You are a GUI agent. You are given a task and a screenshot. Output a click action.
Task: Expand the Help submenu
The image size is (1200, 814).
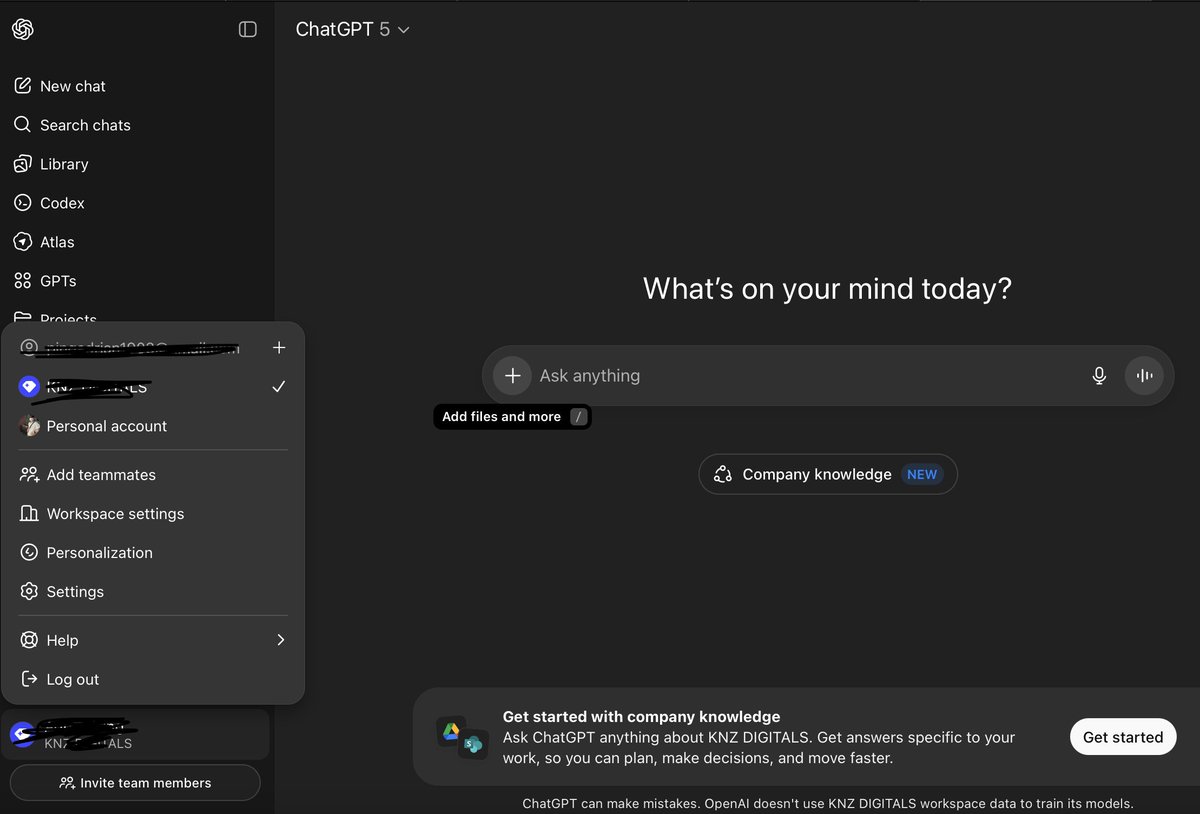153,640
